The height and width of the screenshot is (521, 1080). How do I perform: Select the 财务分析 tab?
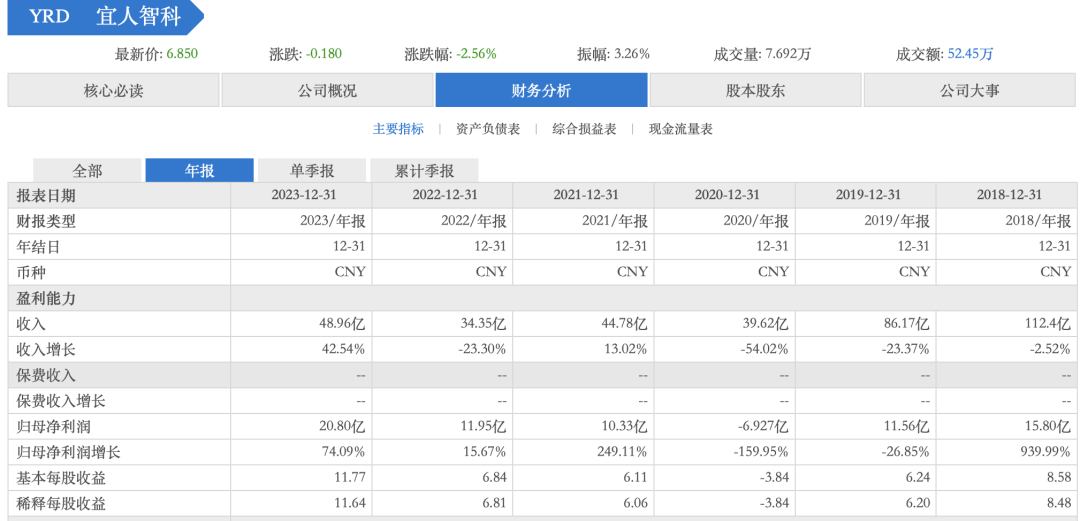point(541,90)
